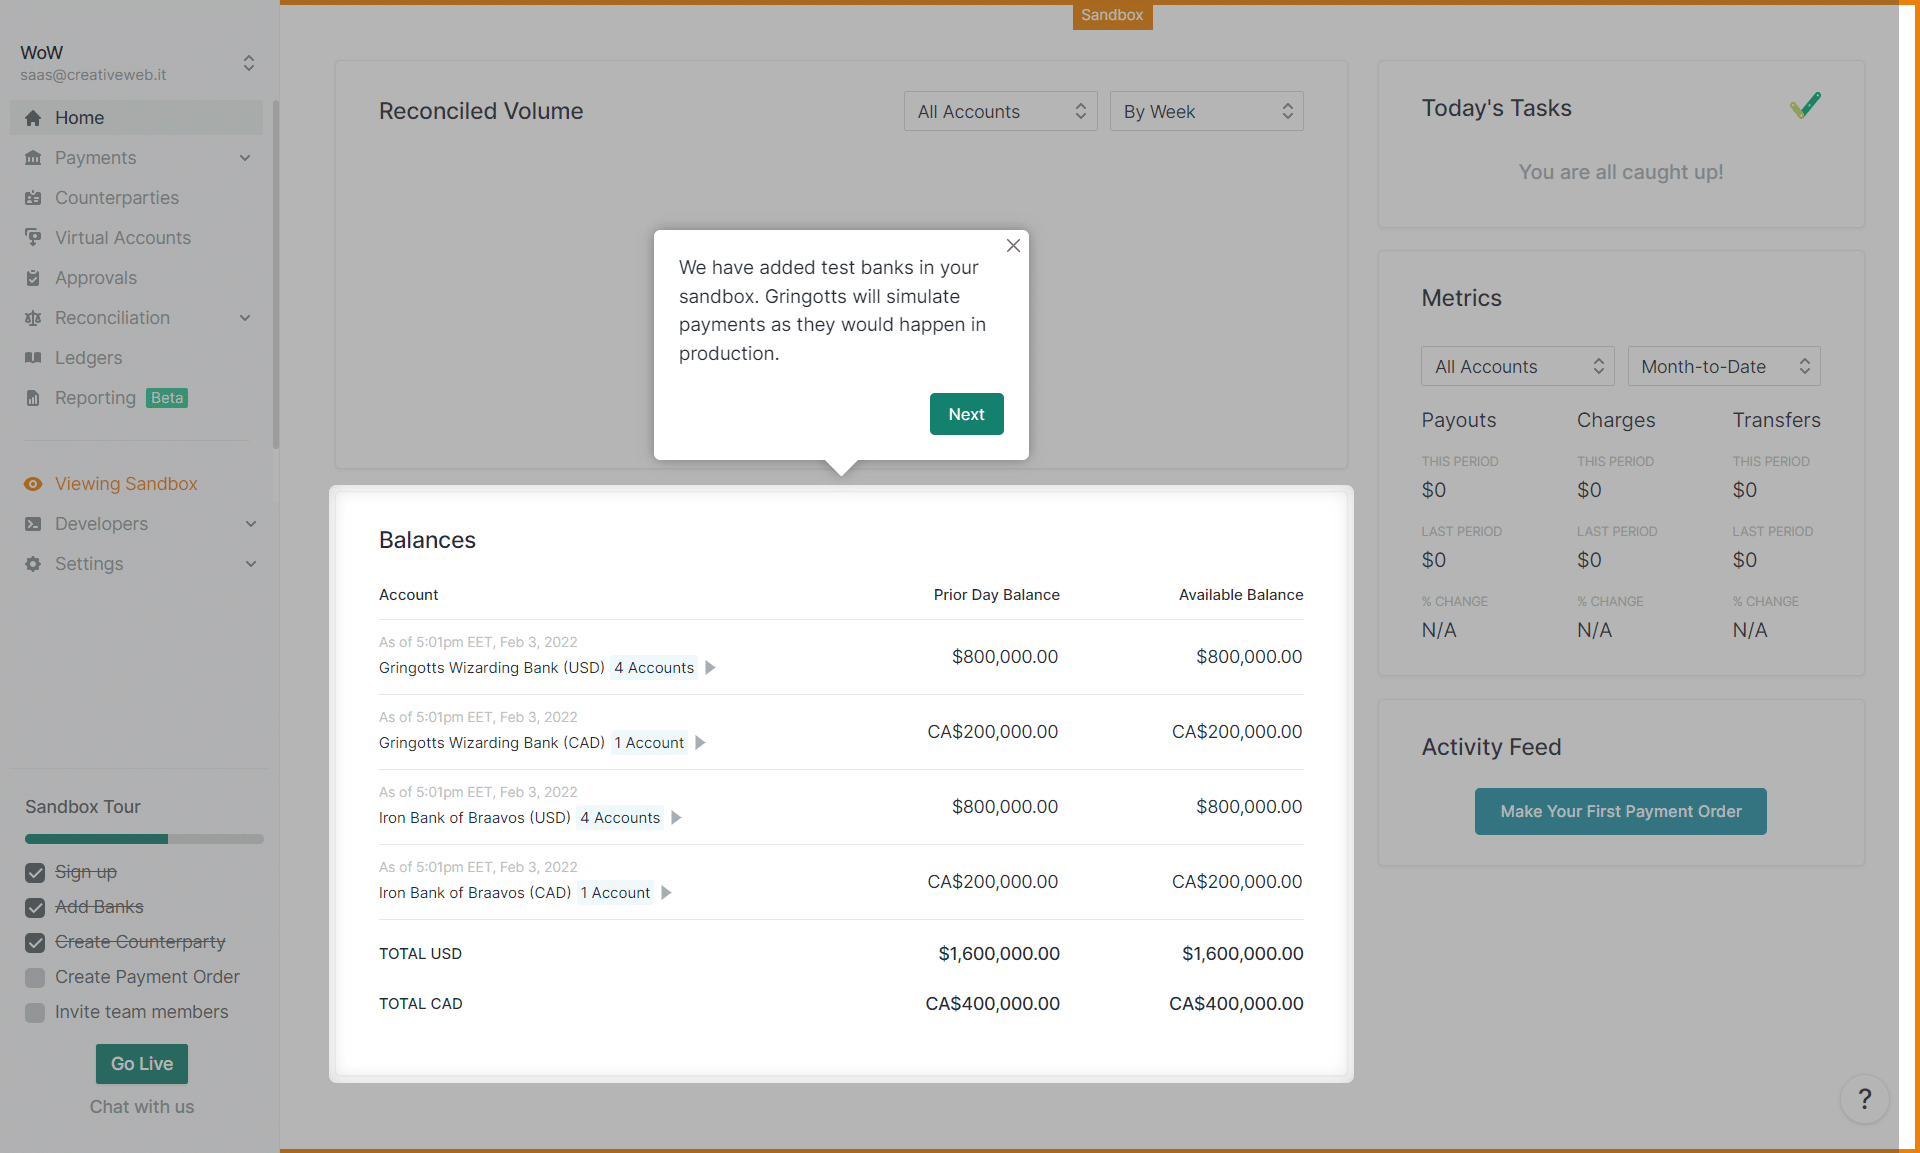1920x1153 pixels.
Task: Click the Payments bank icon
Action: [x=33, y=158]
